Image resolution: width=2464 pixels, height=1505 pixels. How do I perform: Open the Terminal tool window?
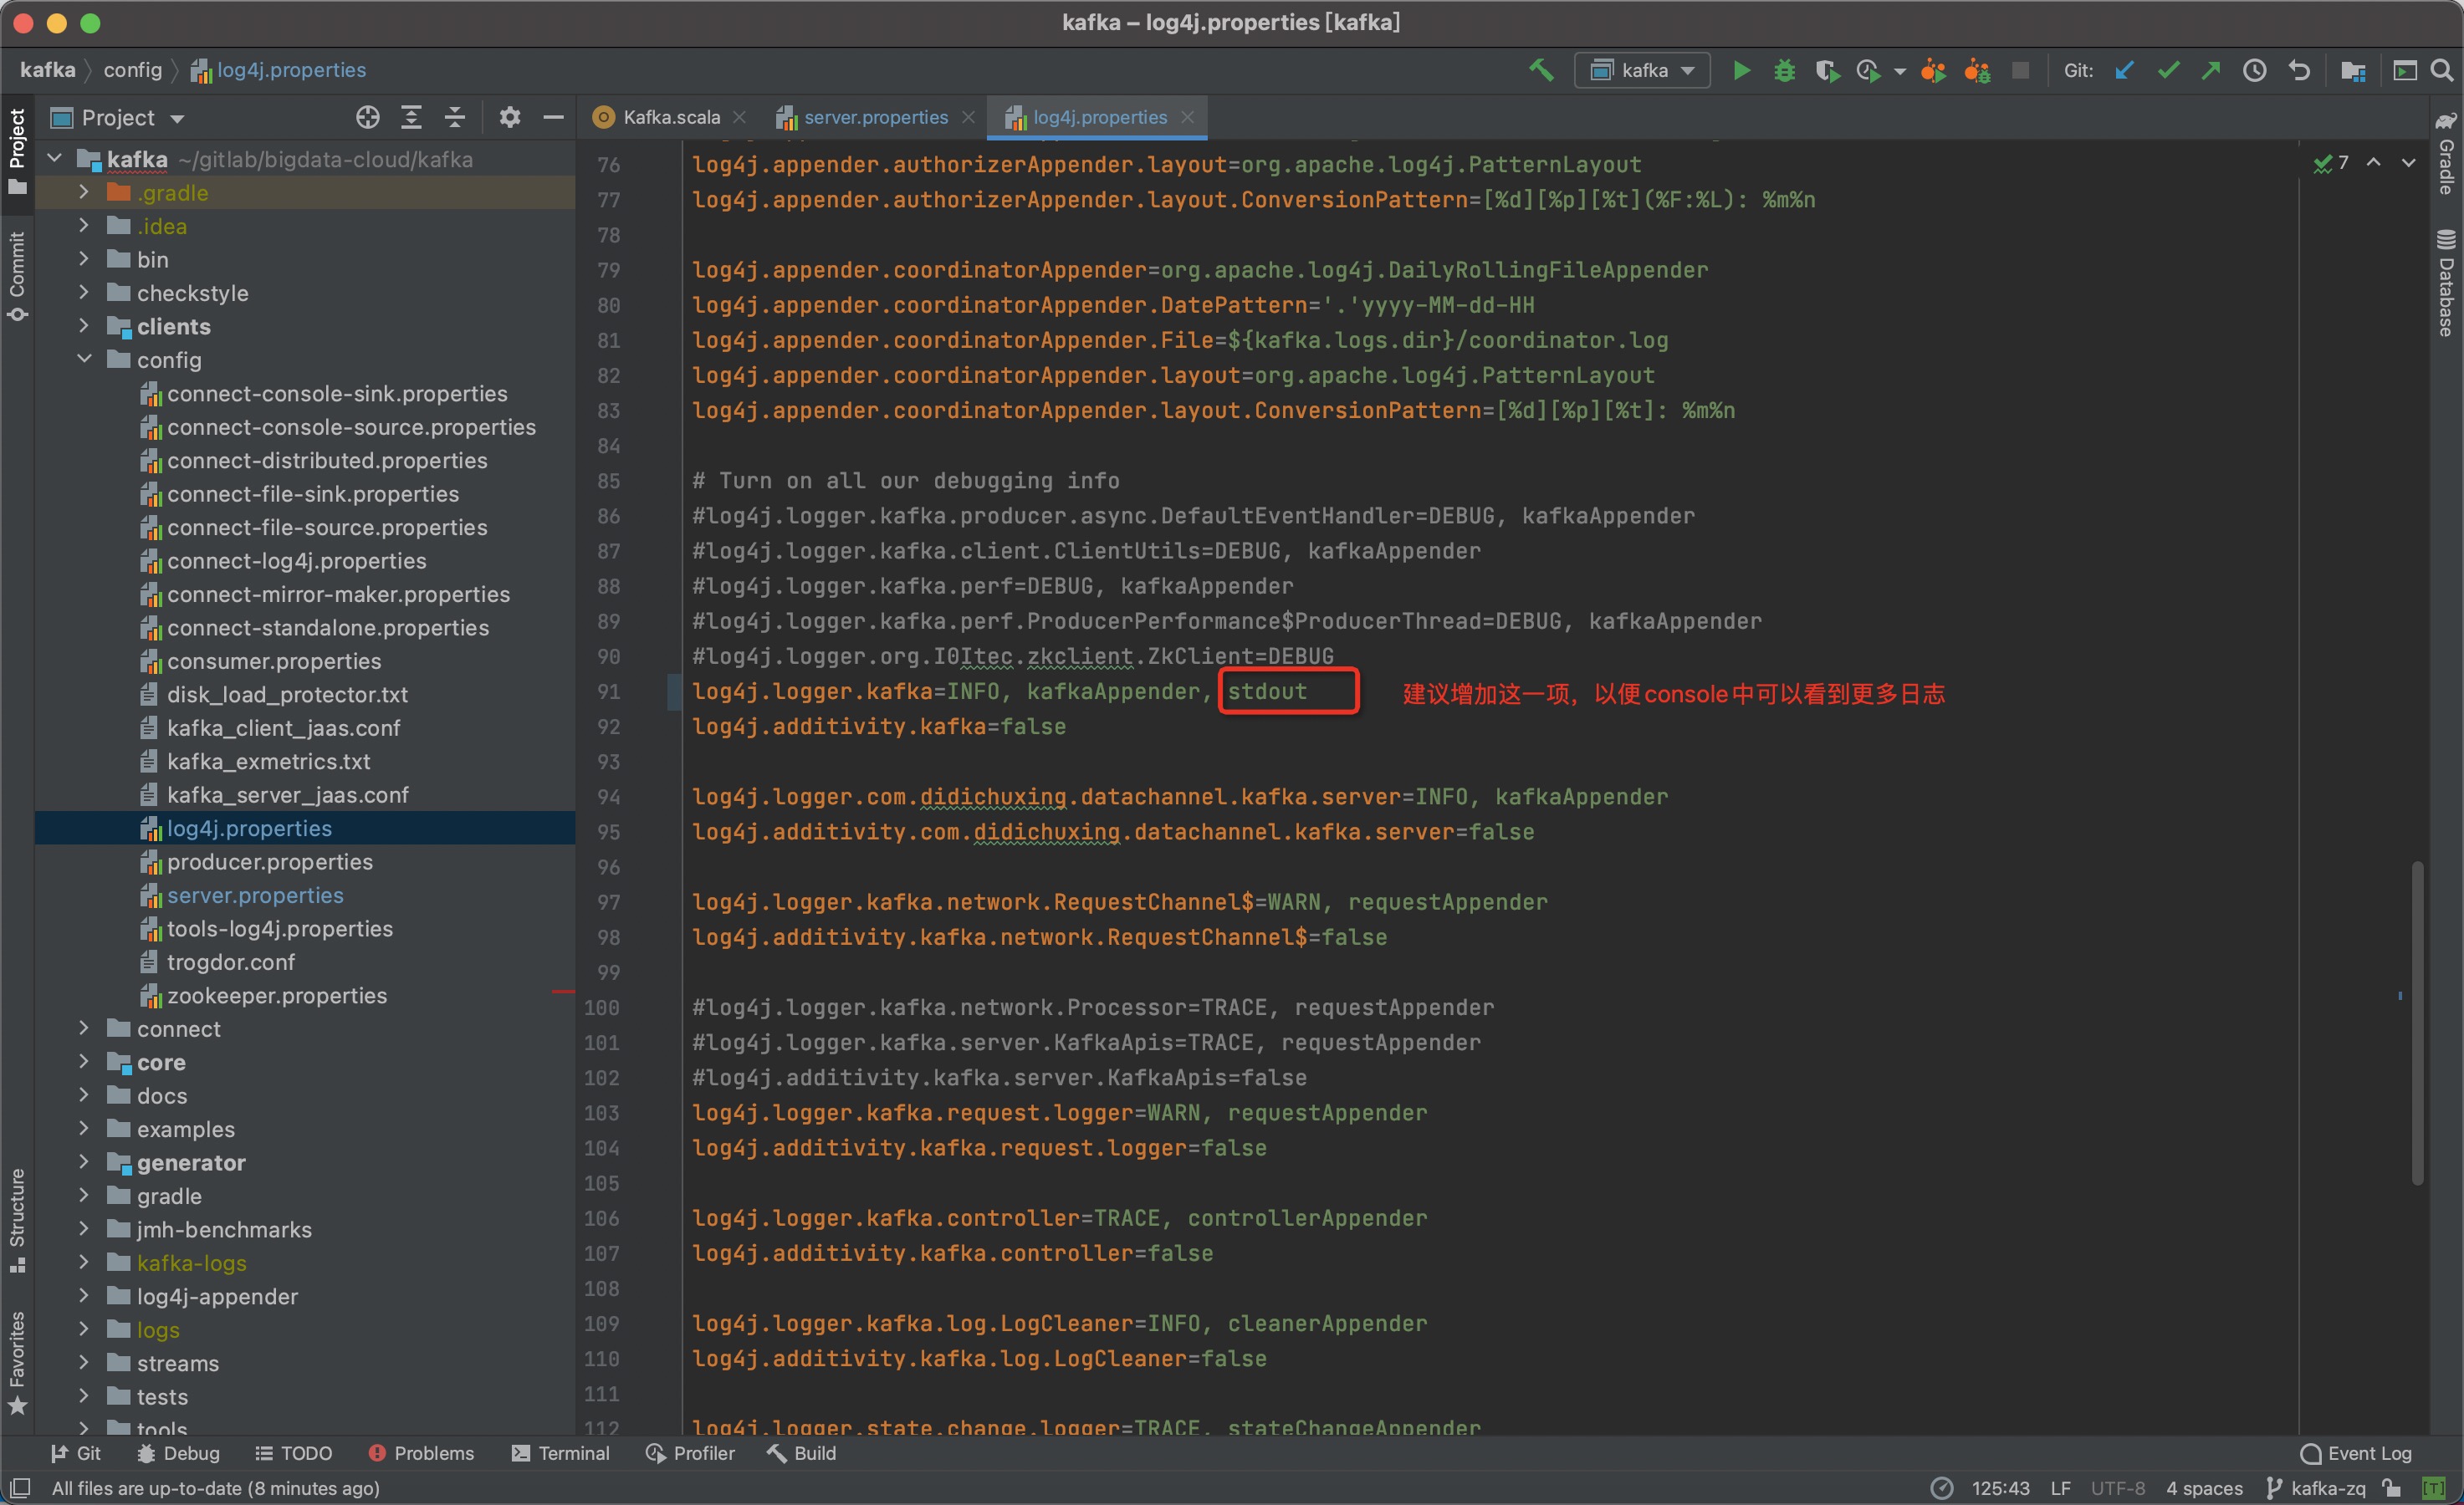point(561,1453)
